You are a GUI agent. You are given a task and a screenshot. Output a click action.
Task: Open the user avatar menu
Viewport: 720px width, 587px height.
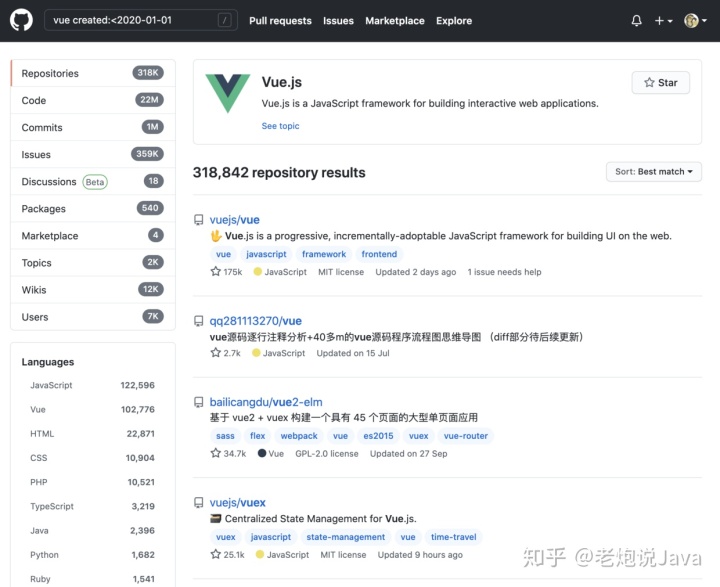(695, 21)
